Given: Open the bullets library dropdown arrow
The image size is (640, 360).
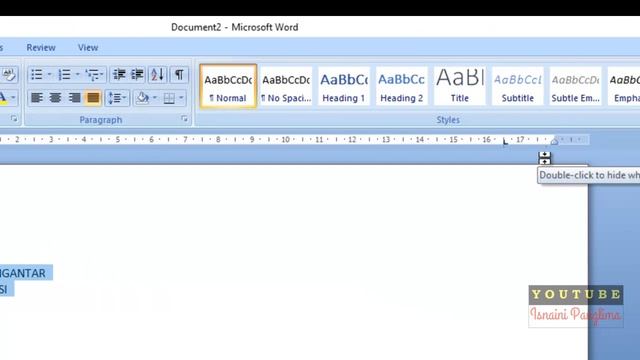Looking at the screenshot, I should click(x=49, y=75).
